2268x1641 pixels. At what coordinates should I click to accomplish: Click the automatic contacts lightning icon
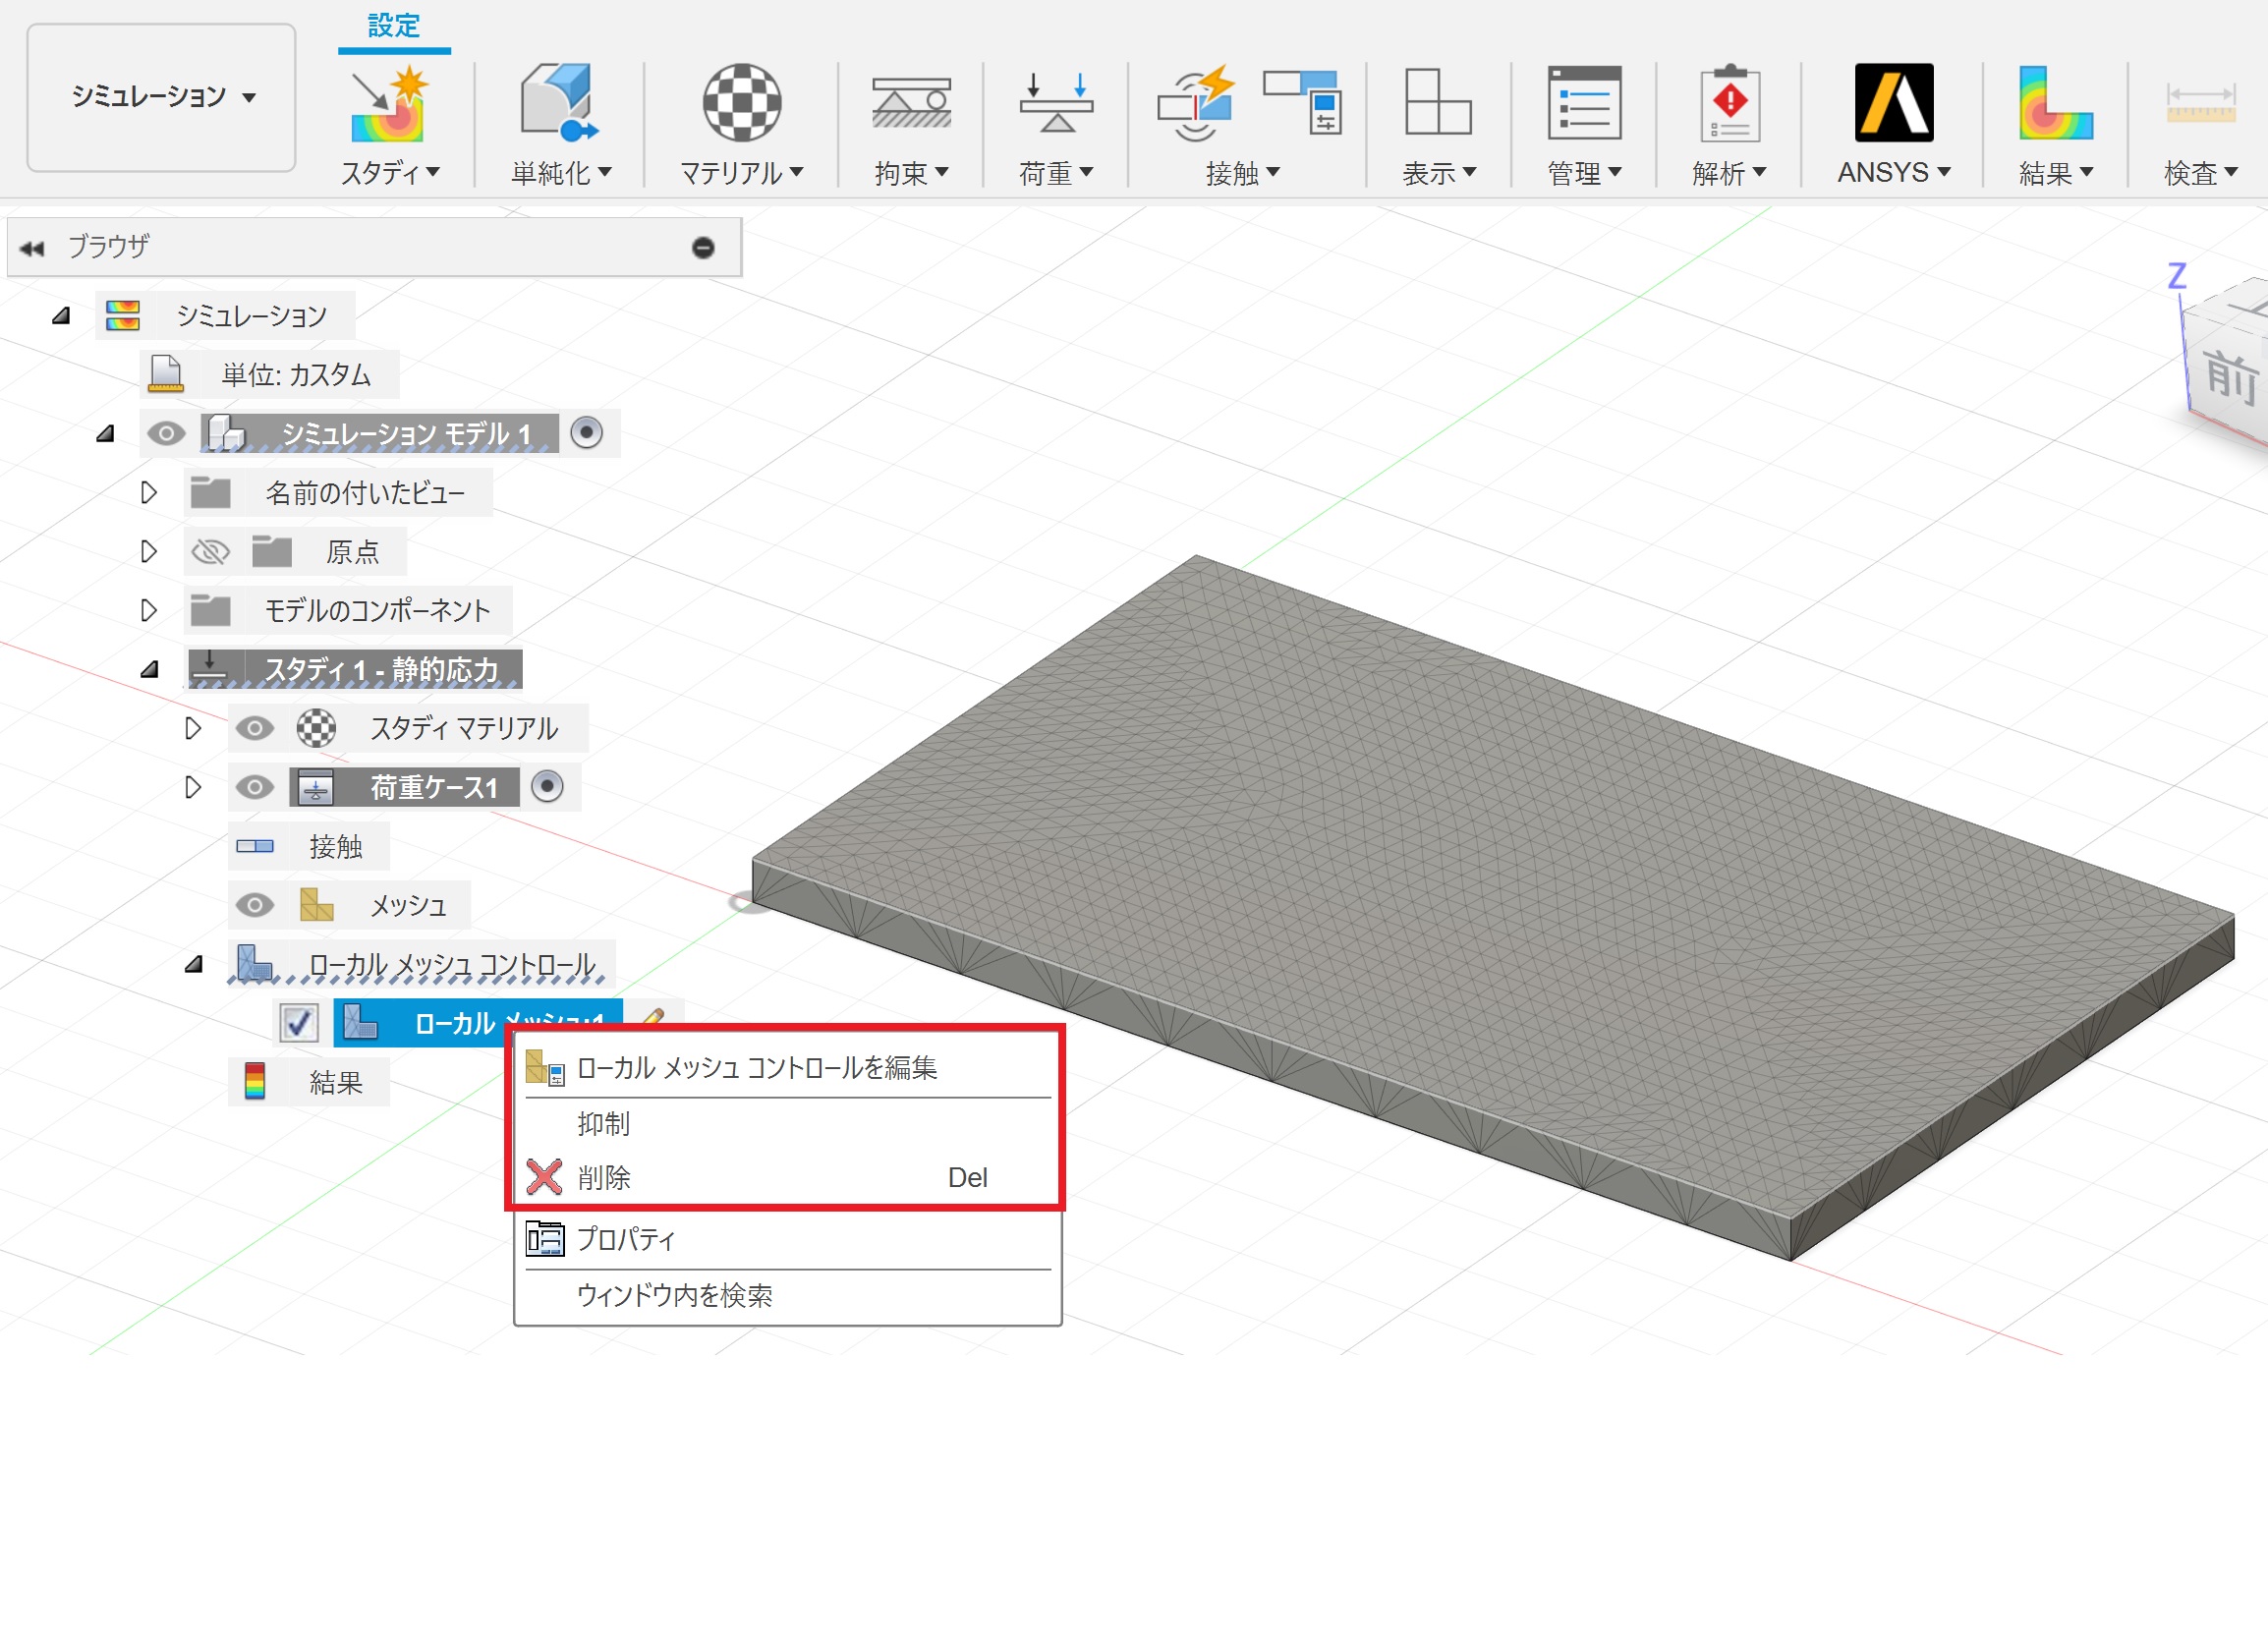[x=1196, y=103]
